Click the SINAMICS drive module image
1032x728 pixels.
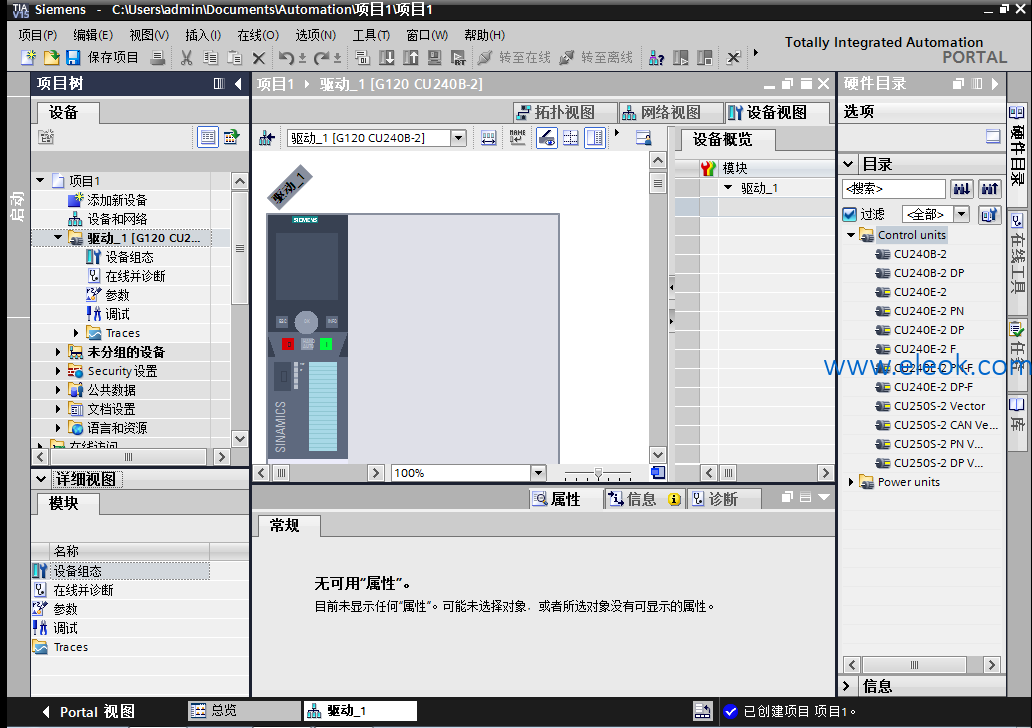click(307, 336)
